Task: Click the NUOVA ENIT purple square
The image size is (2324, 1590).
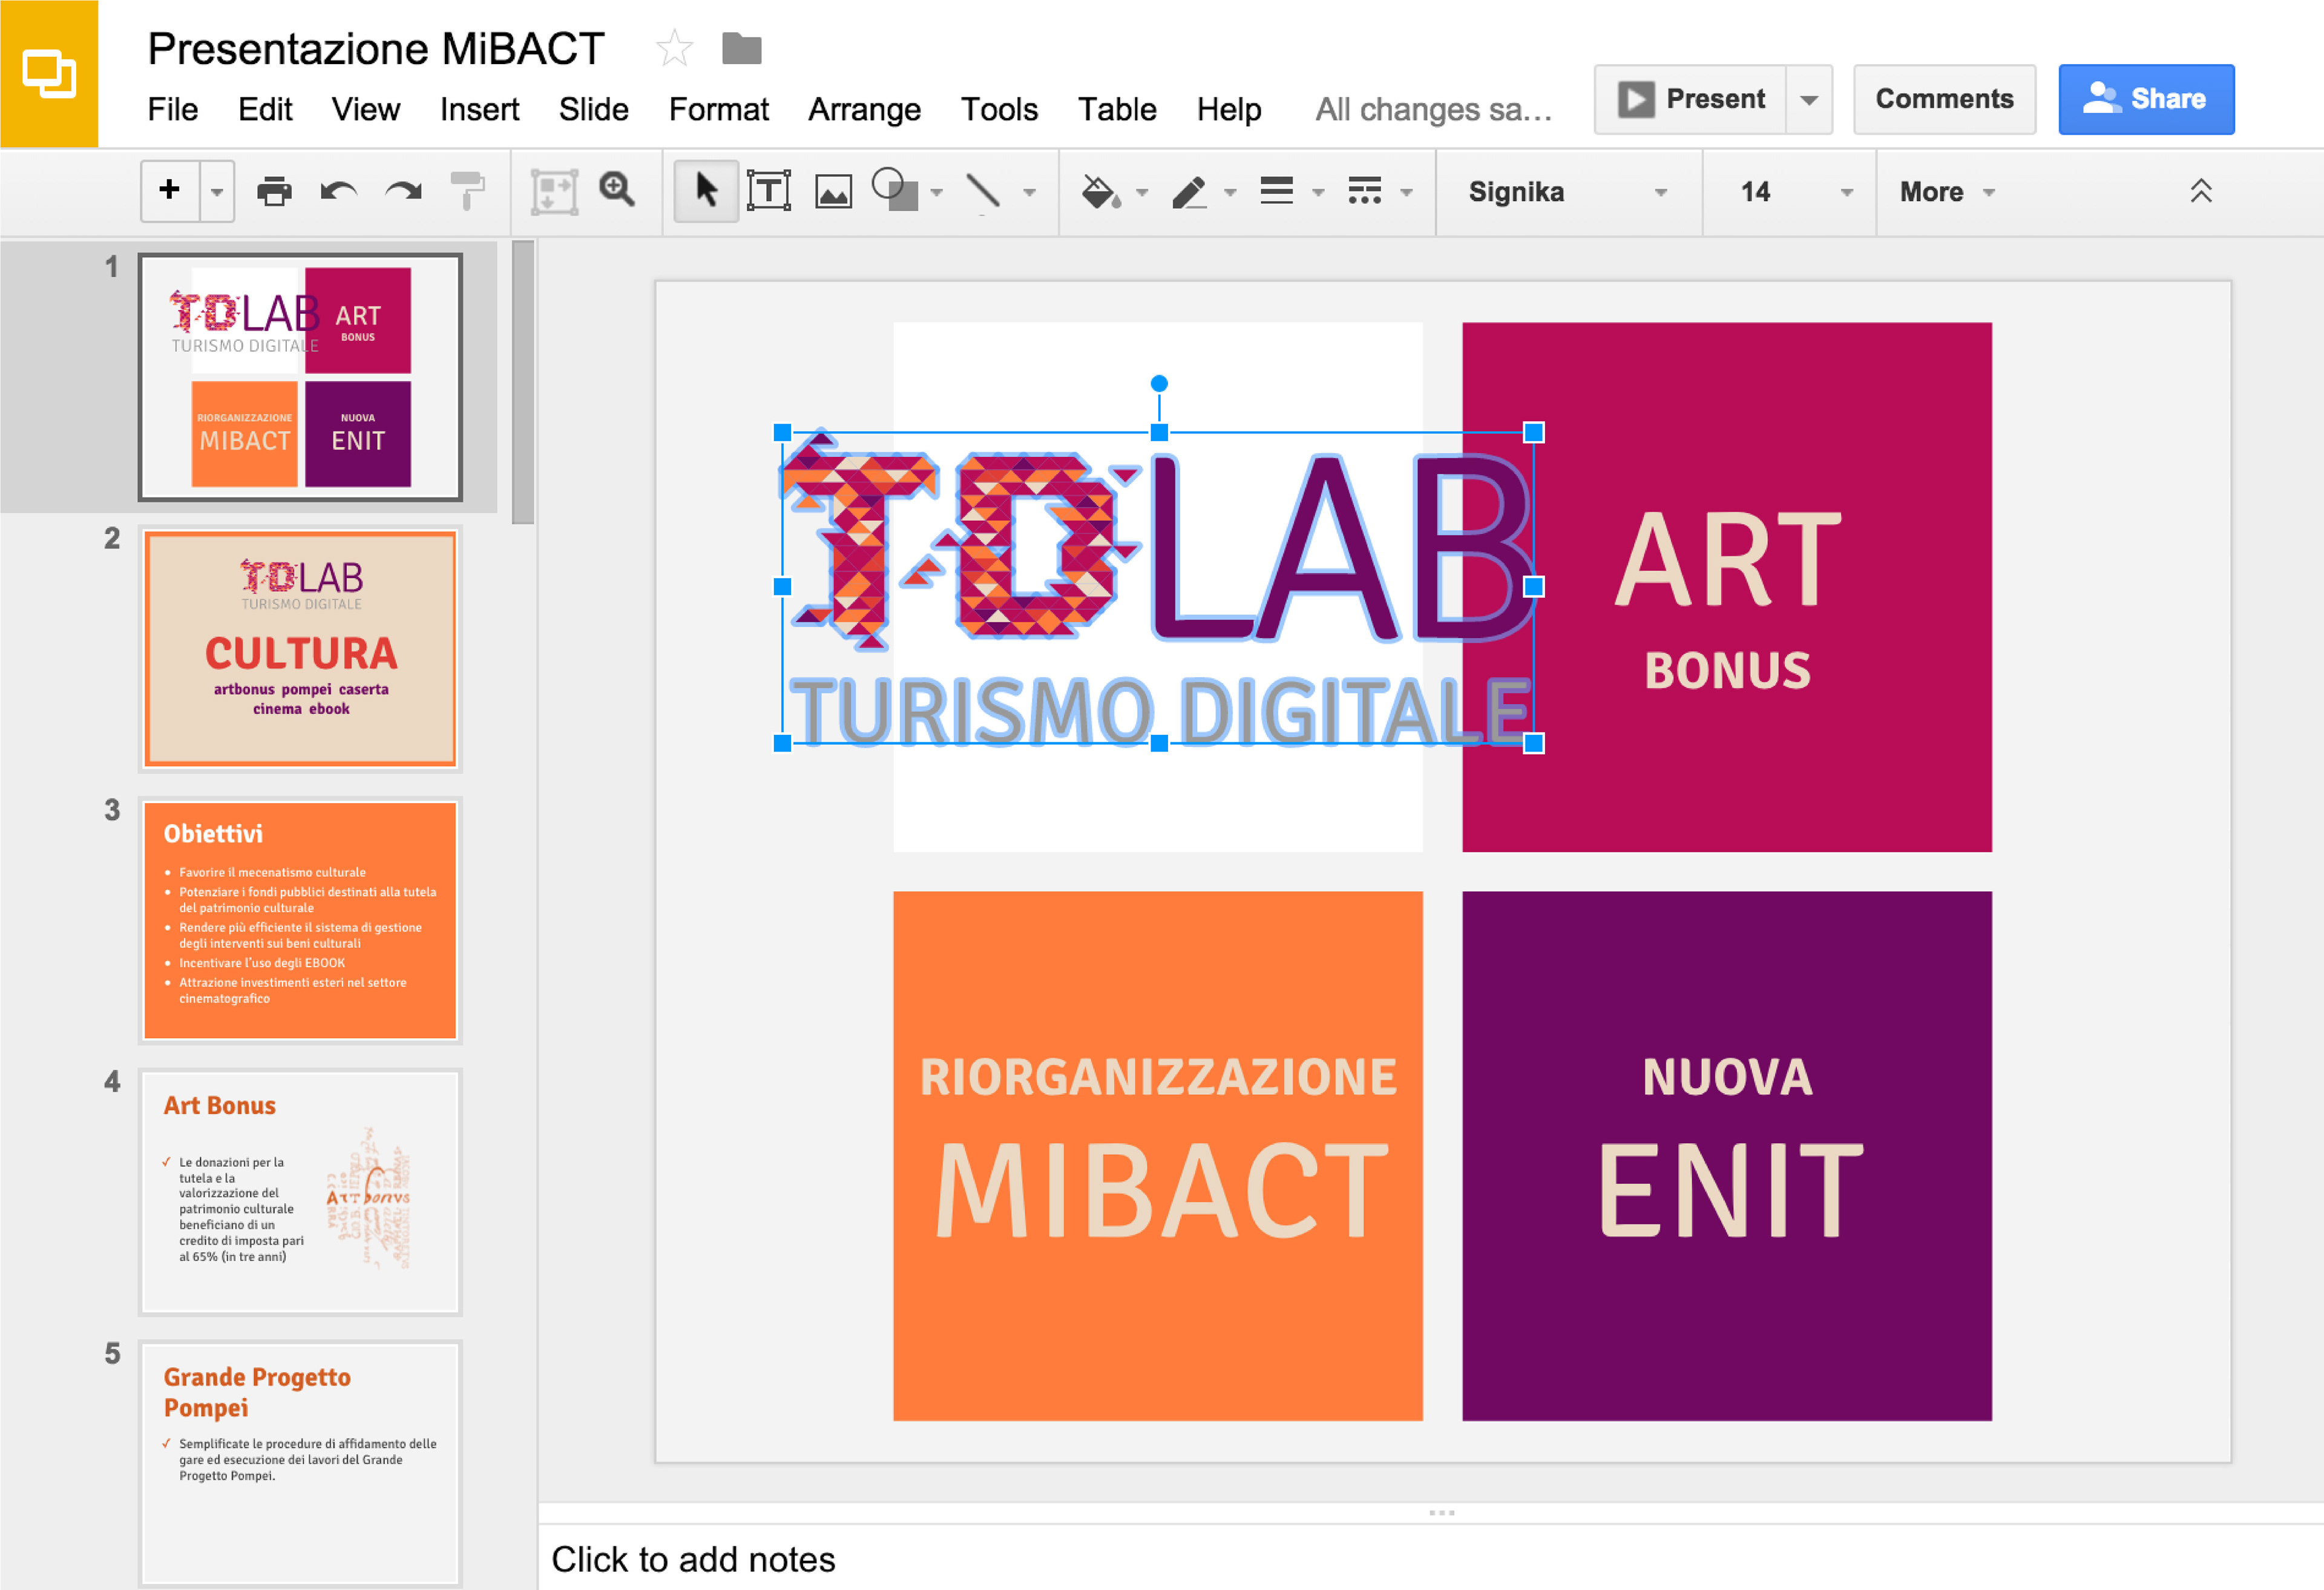Action: coord(1727,1156)
